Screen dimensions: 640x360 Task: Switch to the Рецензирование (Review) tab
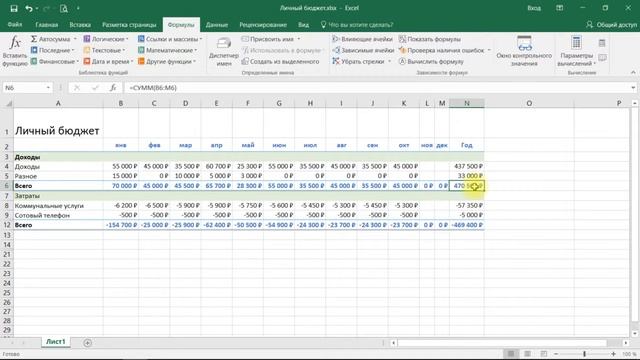[263, 24]
